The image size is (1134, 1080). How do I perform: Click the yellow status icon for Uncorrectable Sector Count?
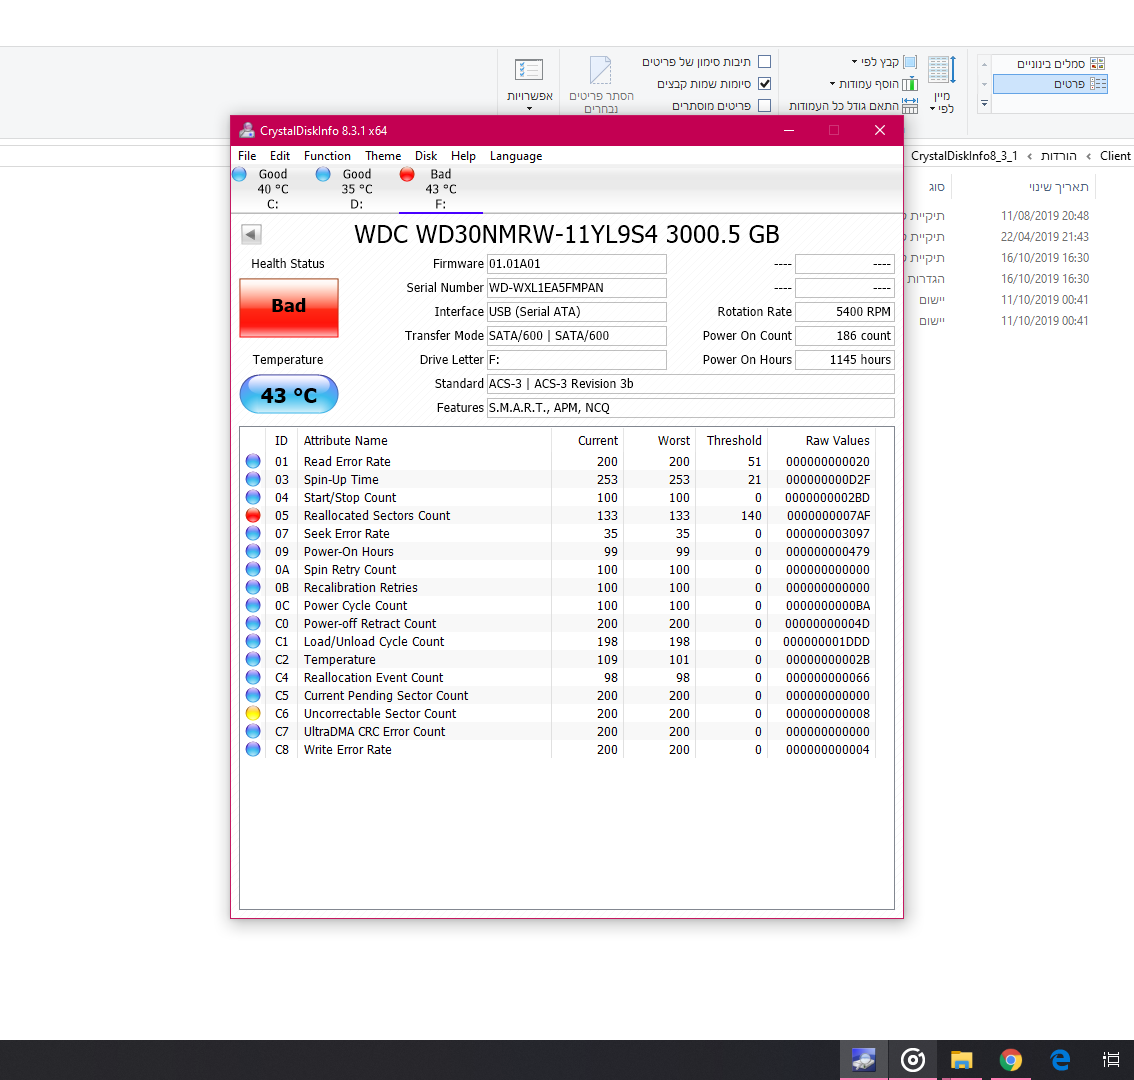253,713
